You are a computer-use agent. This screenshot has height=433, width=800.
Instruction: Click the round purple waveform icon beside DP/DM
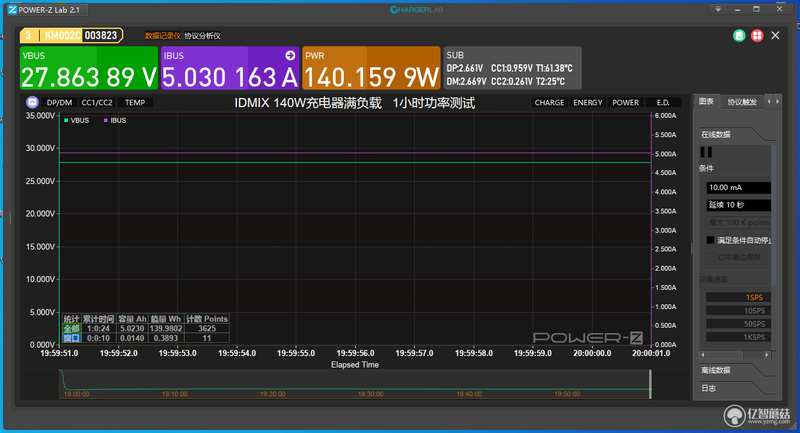tap(32, 103)
